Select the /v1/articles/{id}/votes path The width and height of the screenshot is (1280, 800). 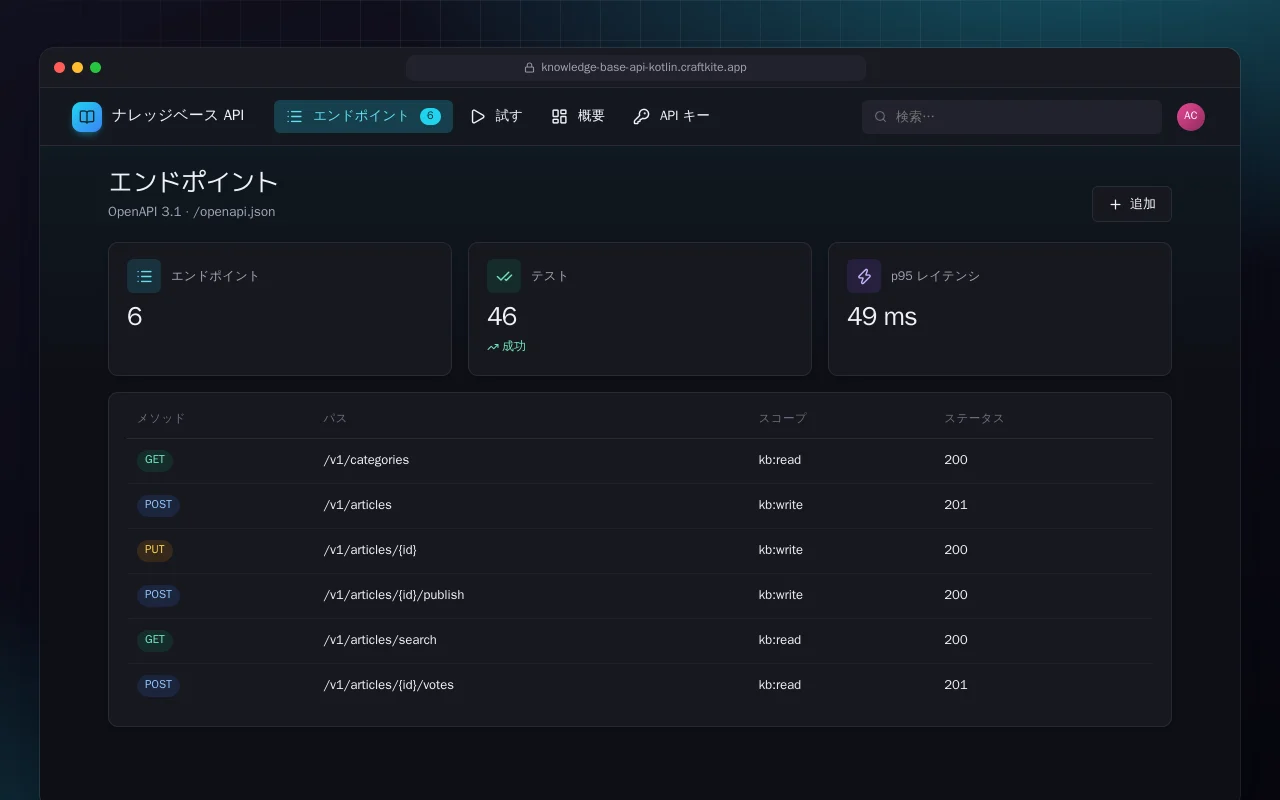389,685
